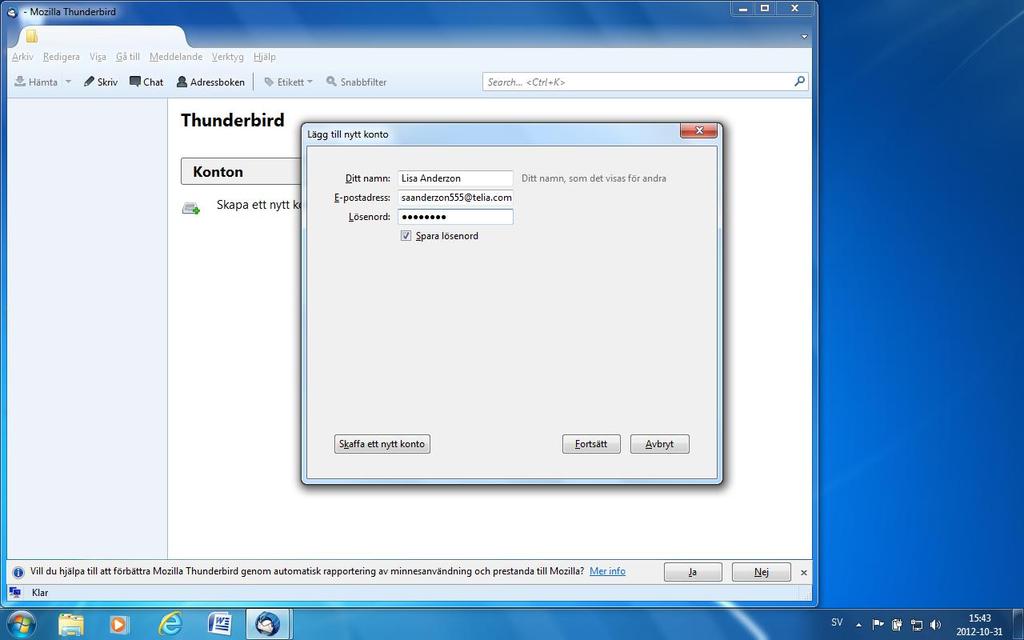Open the Meddelande menu
Image resolution: width=1024 pixels, height=640 pixels.
(176, 57)
